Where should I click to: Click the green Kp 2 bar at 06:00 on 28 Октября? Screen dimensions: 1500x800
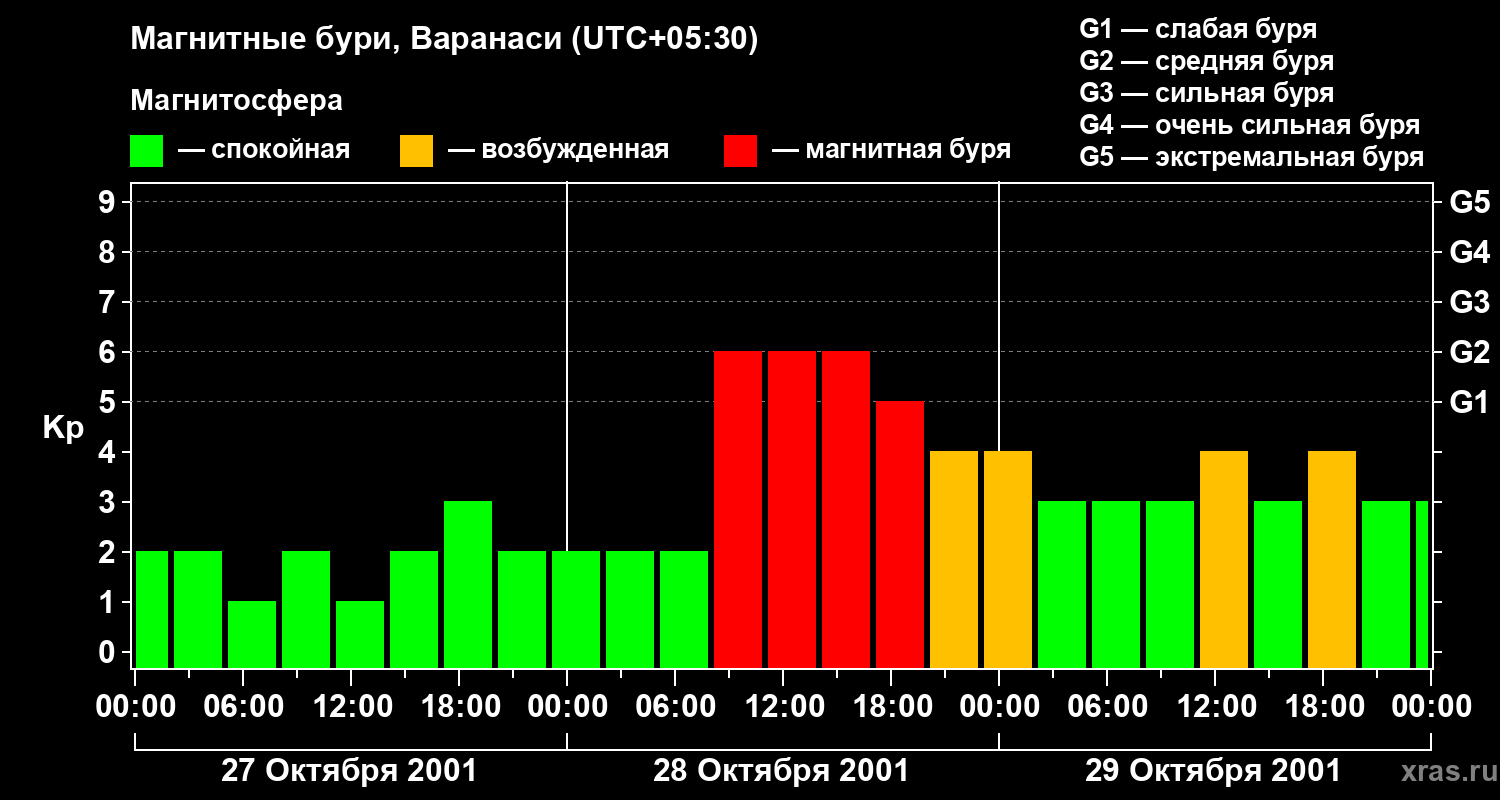click(684, 609)
